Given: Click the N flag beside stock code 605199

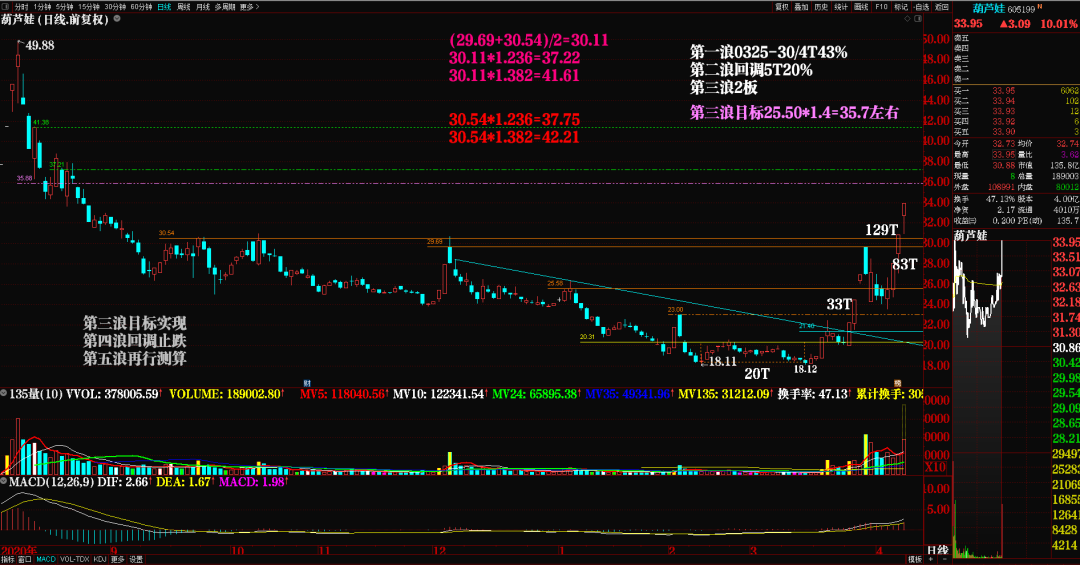Looking at the screenshot, I should (1040, 6).
